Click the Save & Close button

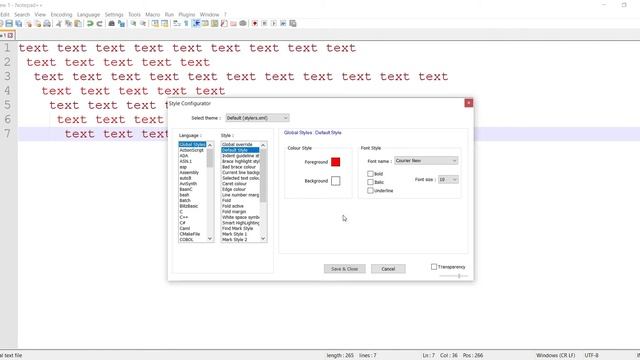344,269
